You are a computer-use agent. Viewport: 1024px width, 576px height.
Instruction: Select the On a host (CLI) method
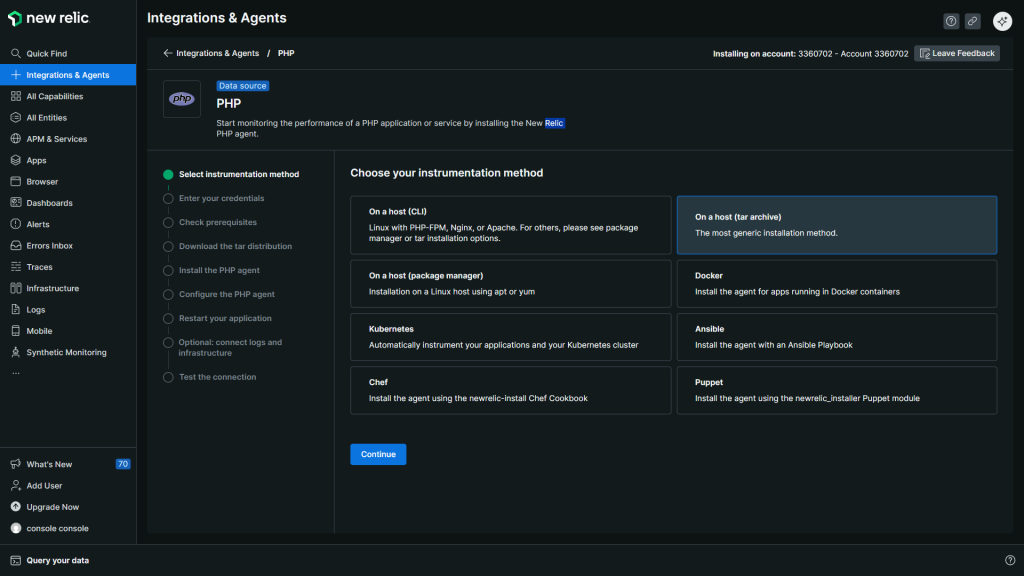pyautogui.click(x=510, y=225)
